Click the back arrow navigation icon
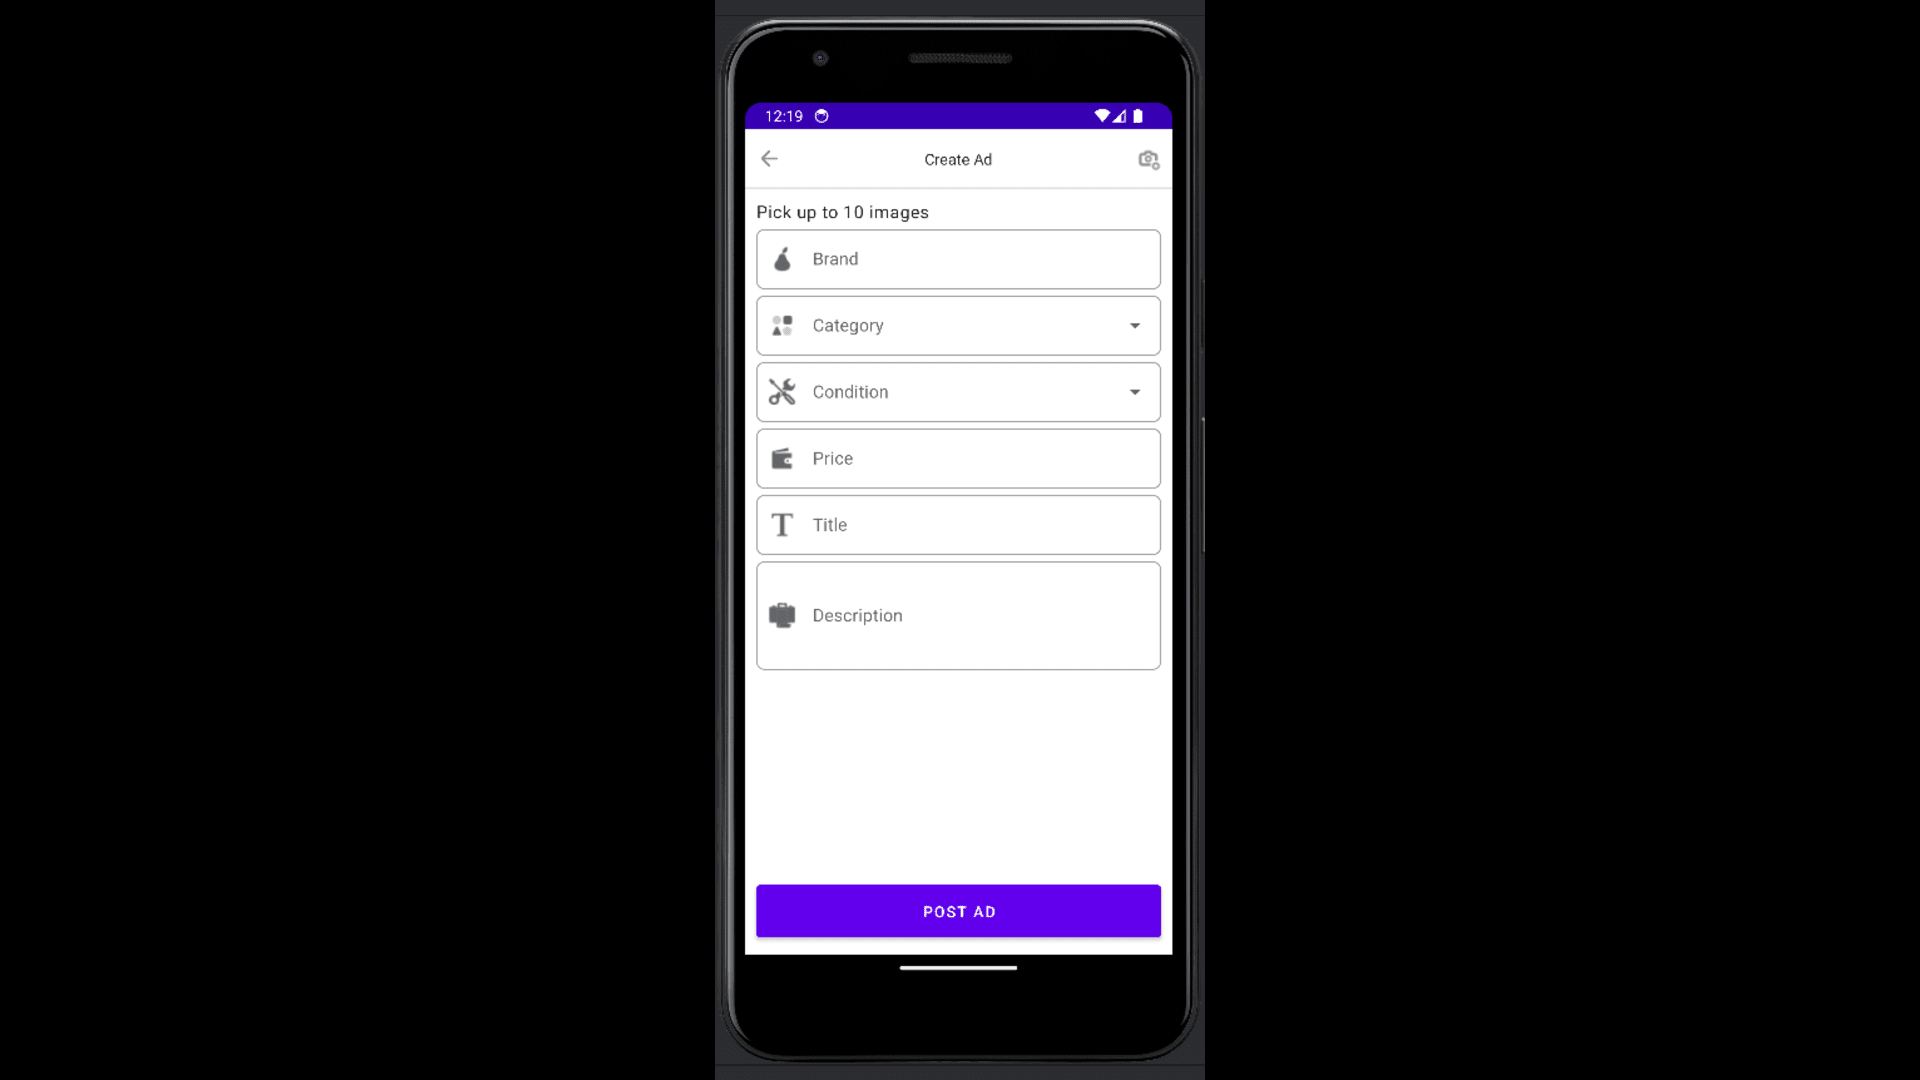 click(x=770, y=158)
